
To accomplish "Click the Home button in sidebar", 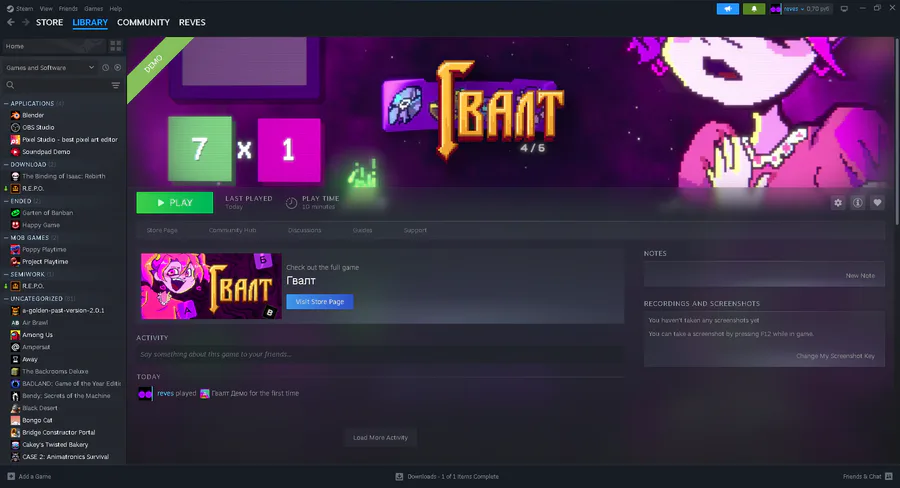I will point(54,46).
